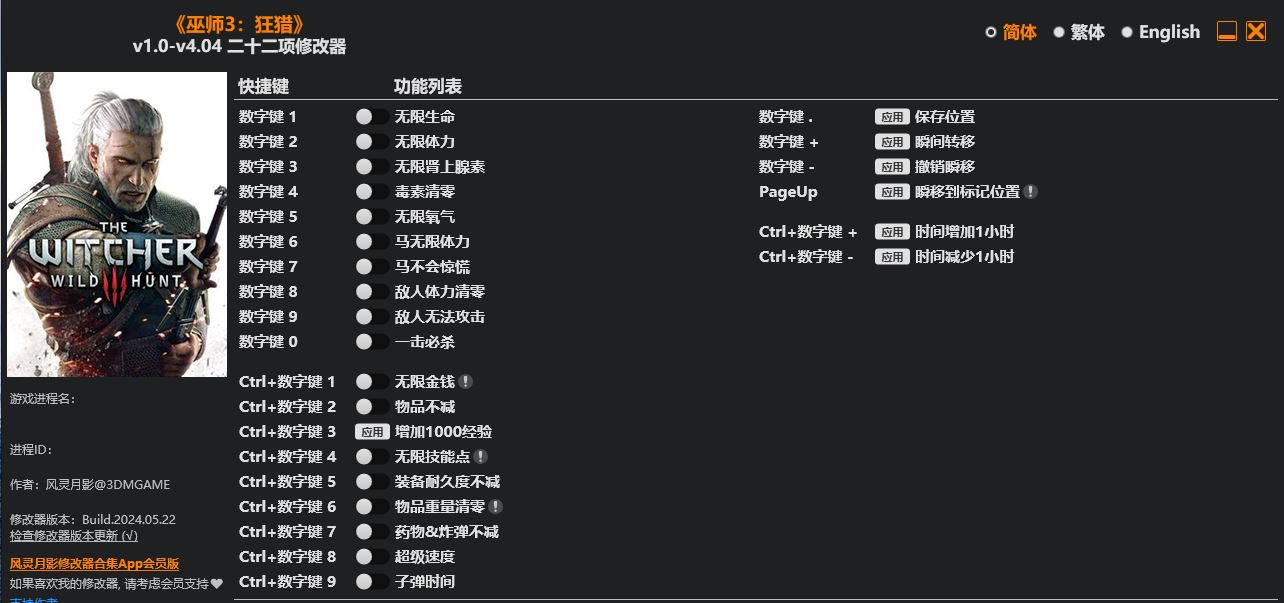1284x603 pixels.
Task: Minimize the trainer window
Action: (x=1227, y=32)
